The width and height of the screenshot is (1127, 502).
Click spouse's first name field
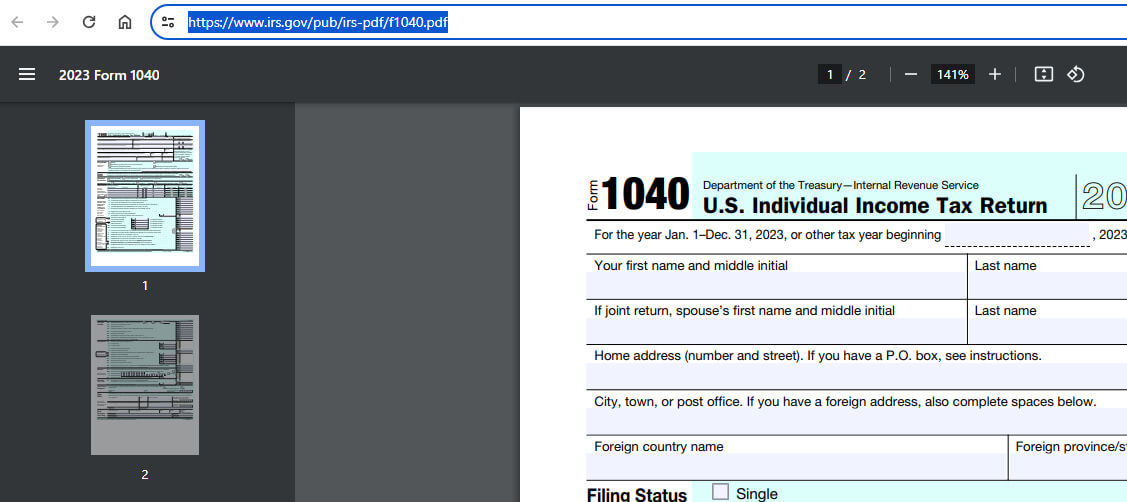(x=776, y=331)
